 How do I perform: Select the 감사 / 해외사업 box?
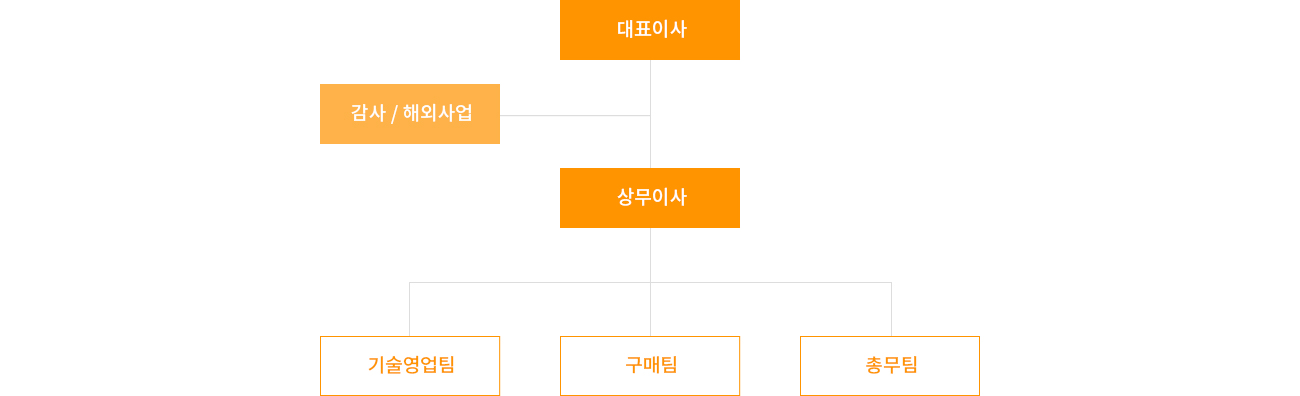tap(410, 114)
